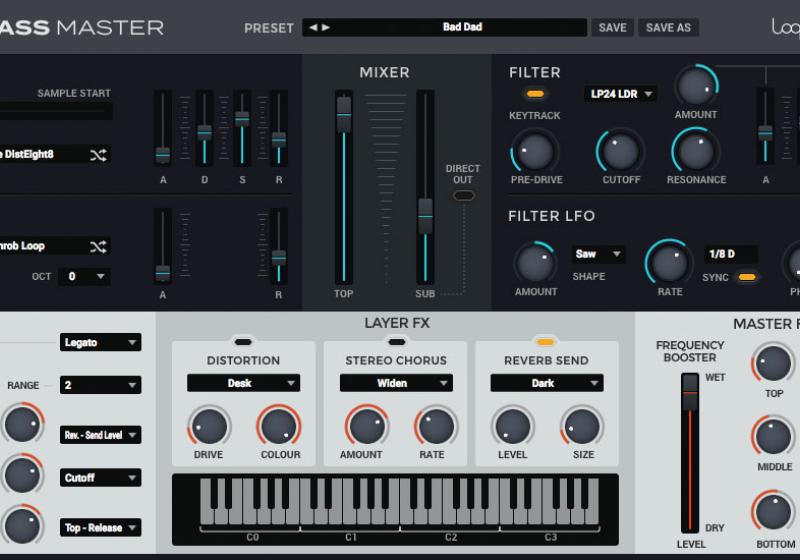Viewport: 800px width, 560px height.
Task: Click the Distortion COLOUR knob
Action: [279, 427]
